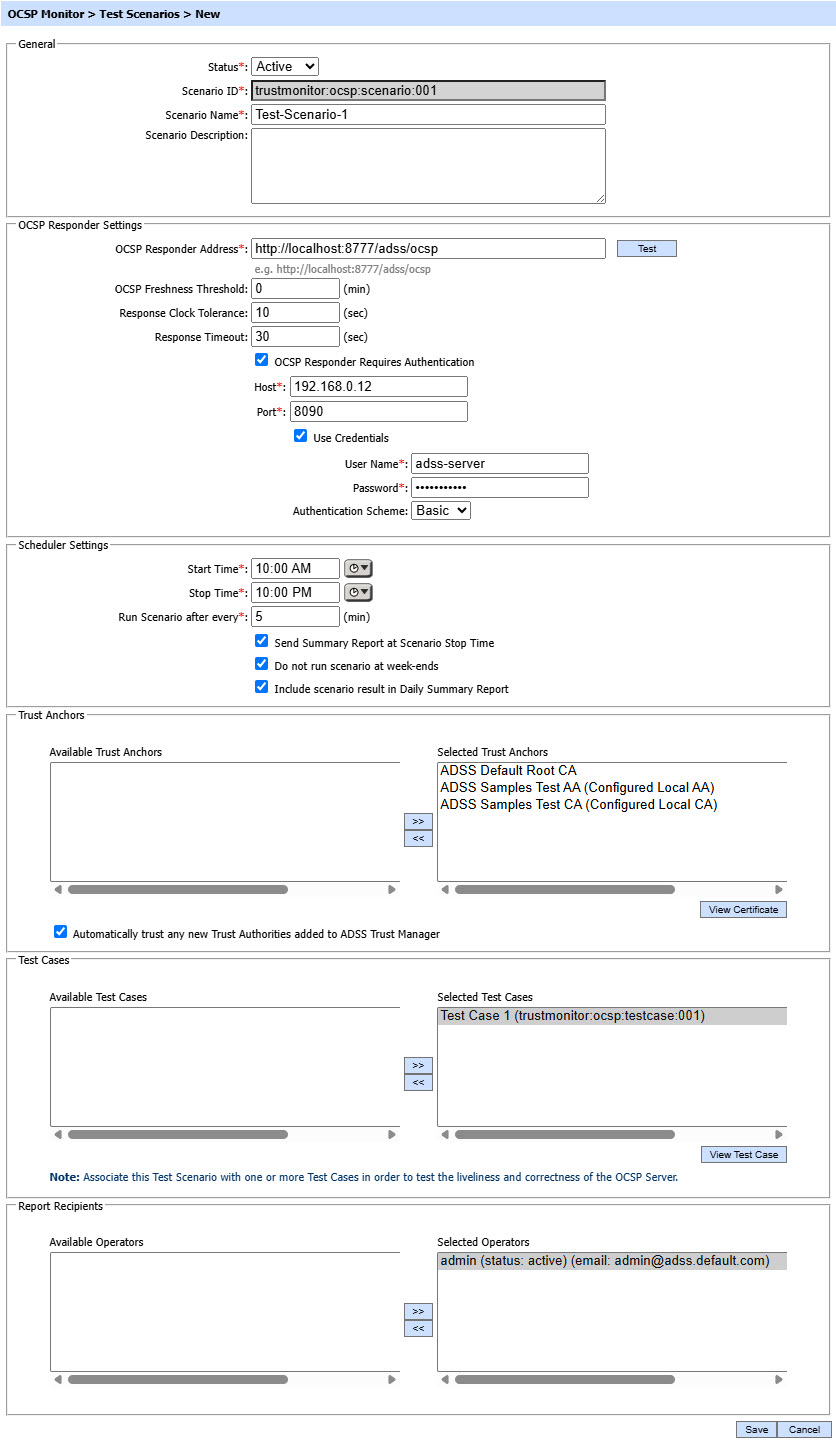Open the Stop Time clock picker
Viewport: 836px width, 1442px height.
(x=358, y=593)
